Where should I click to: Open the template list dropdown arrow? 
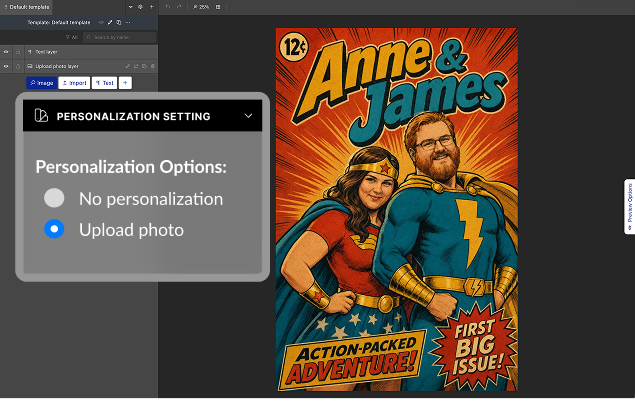tap(130, 7)
